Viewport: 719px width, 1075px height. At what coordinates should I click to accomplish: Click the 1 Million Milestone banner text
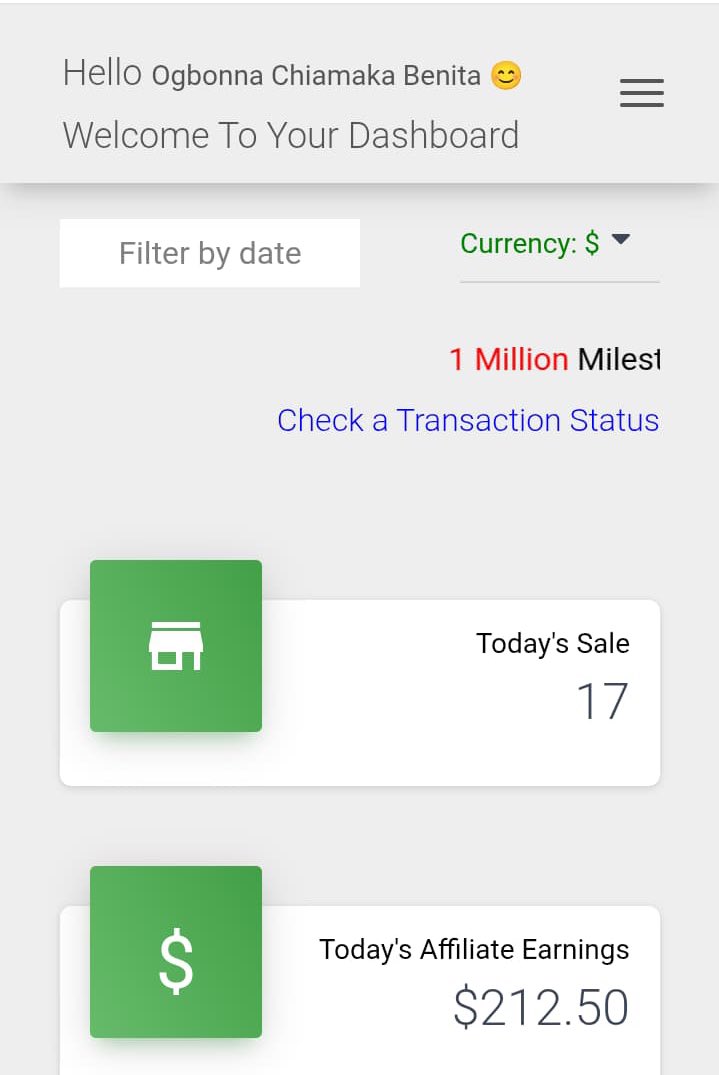tap(555, 359)
